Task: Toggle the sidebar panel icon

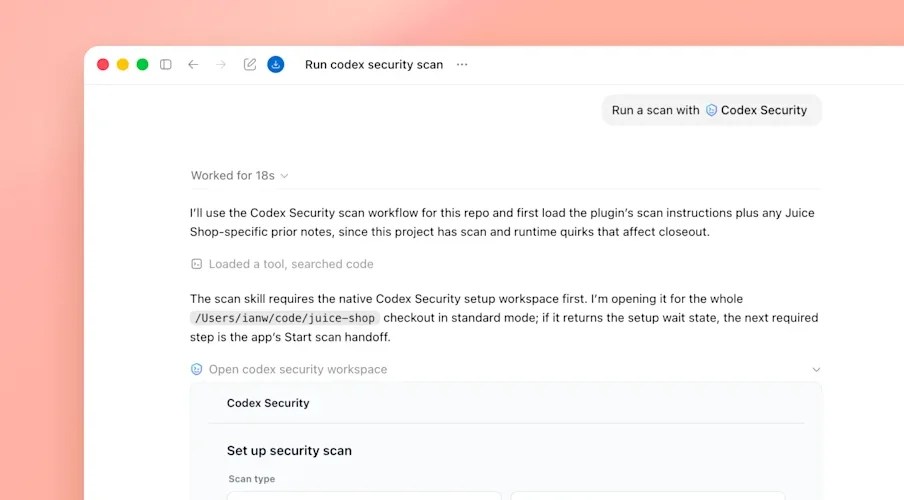Action: pos(165,65)
